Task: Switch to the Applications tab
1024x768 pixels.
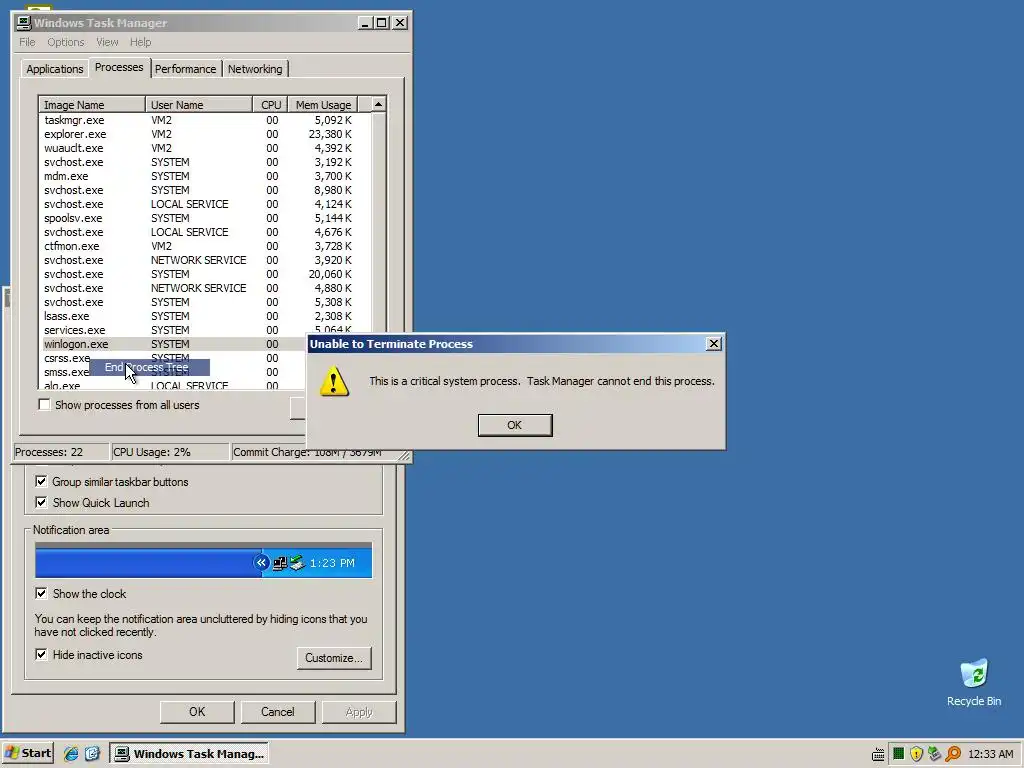Action: pos(55,69)
